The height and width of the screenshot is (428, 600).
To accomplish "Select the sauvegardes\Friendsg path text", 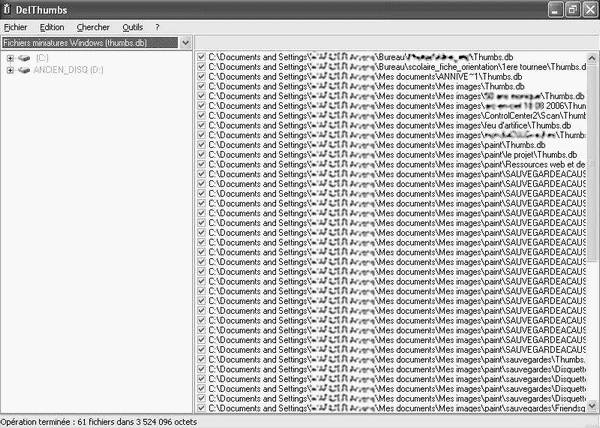I will 397,408.
